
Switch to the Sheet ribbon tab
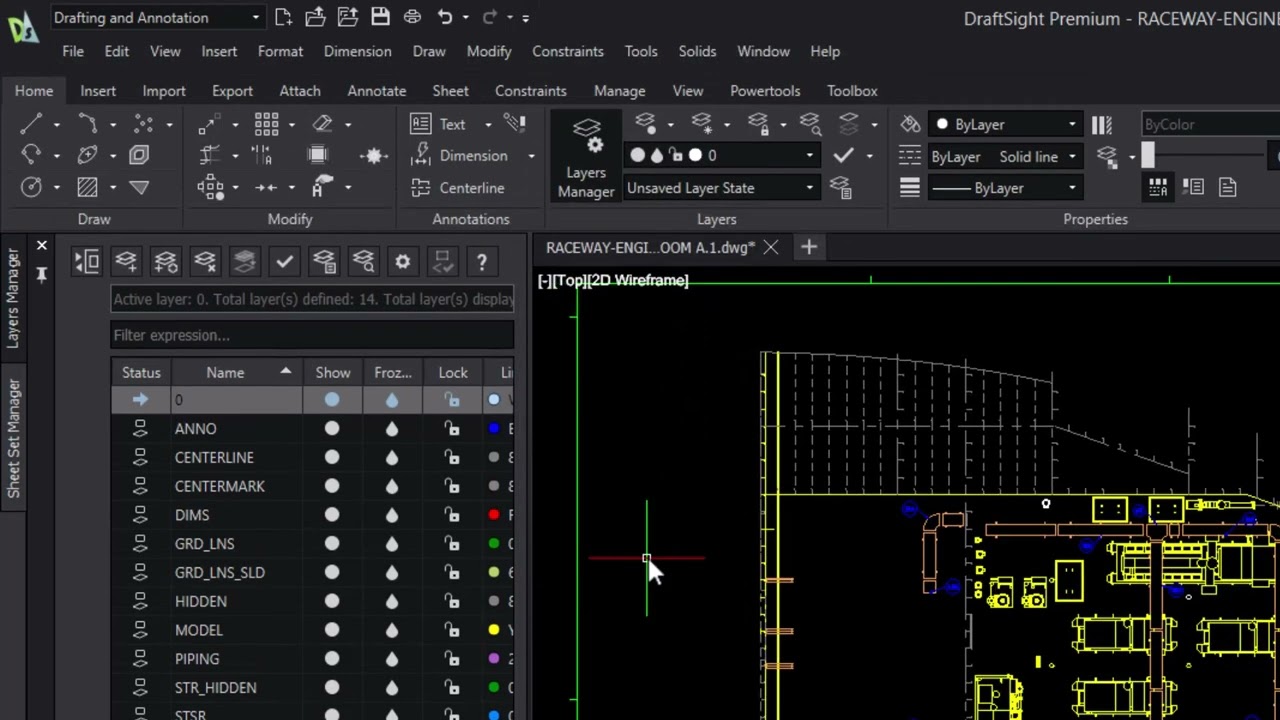[450, 90]
